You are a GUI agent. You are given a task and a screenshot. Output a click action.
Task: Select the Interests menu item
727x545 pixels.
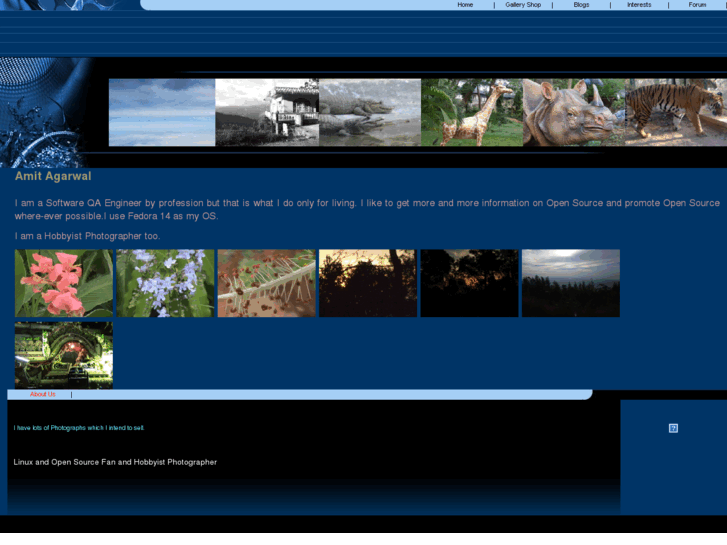point(639,5)
